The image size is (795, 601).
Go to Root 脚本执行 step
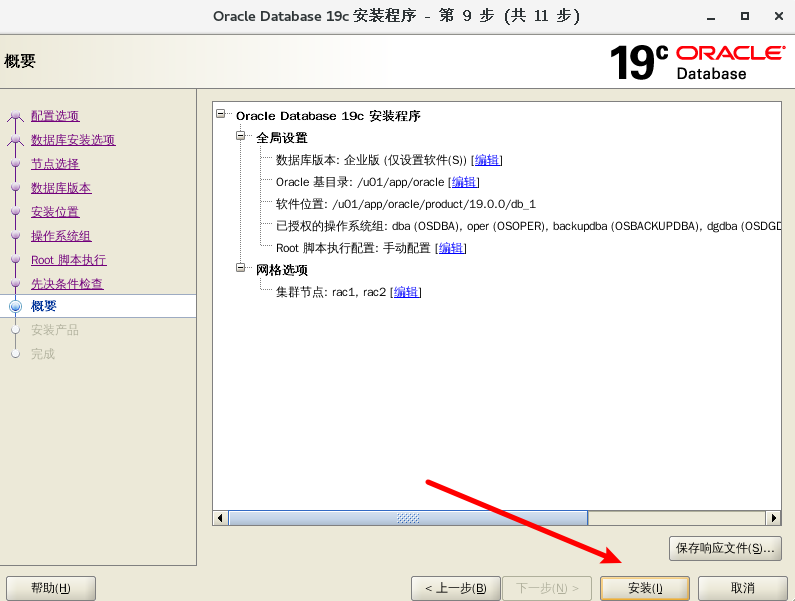pos(68,260)
